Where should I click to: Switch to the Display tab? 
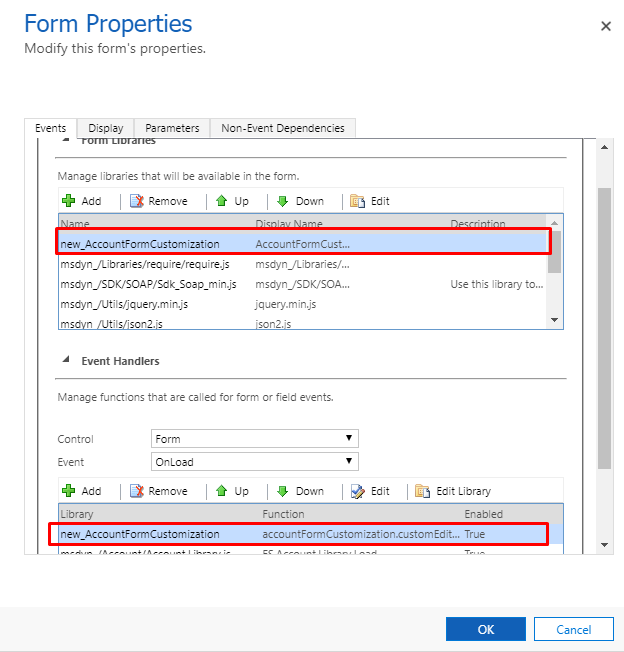pyautogui.click(x=106, y=128)
